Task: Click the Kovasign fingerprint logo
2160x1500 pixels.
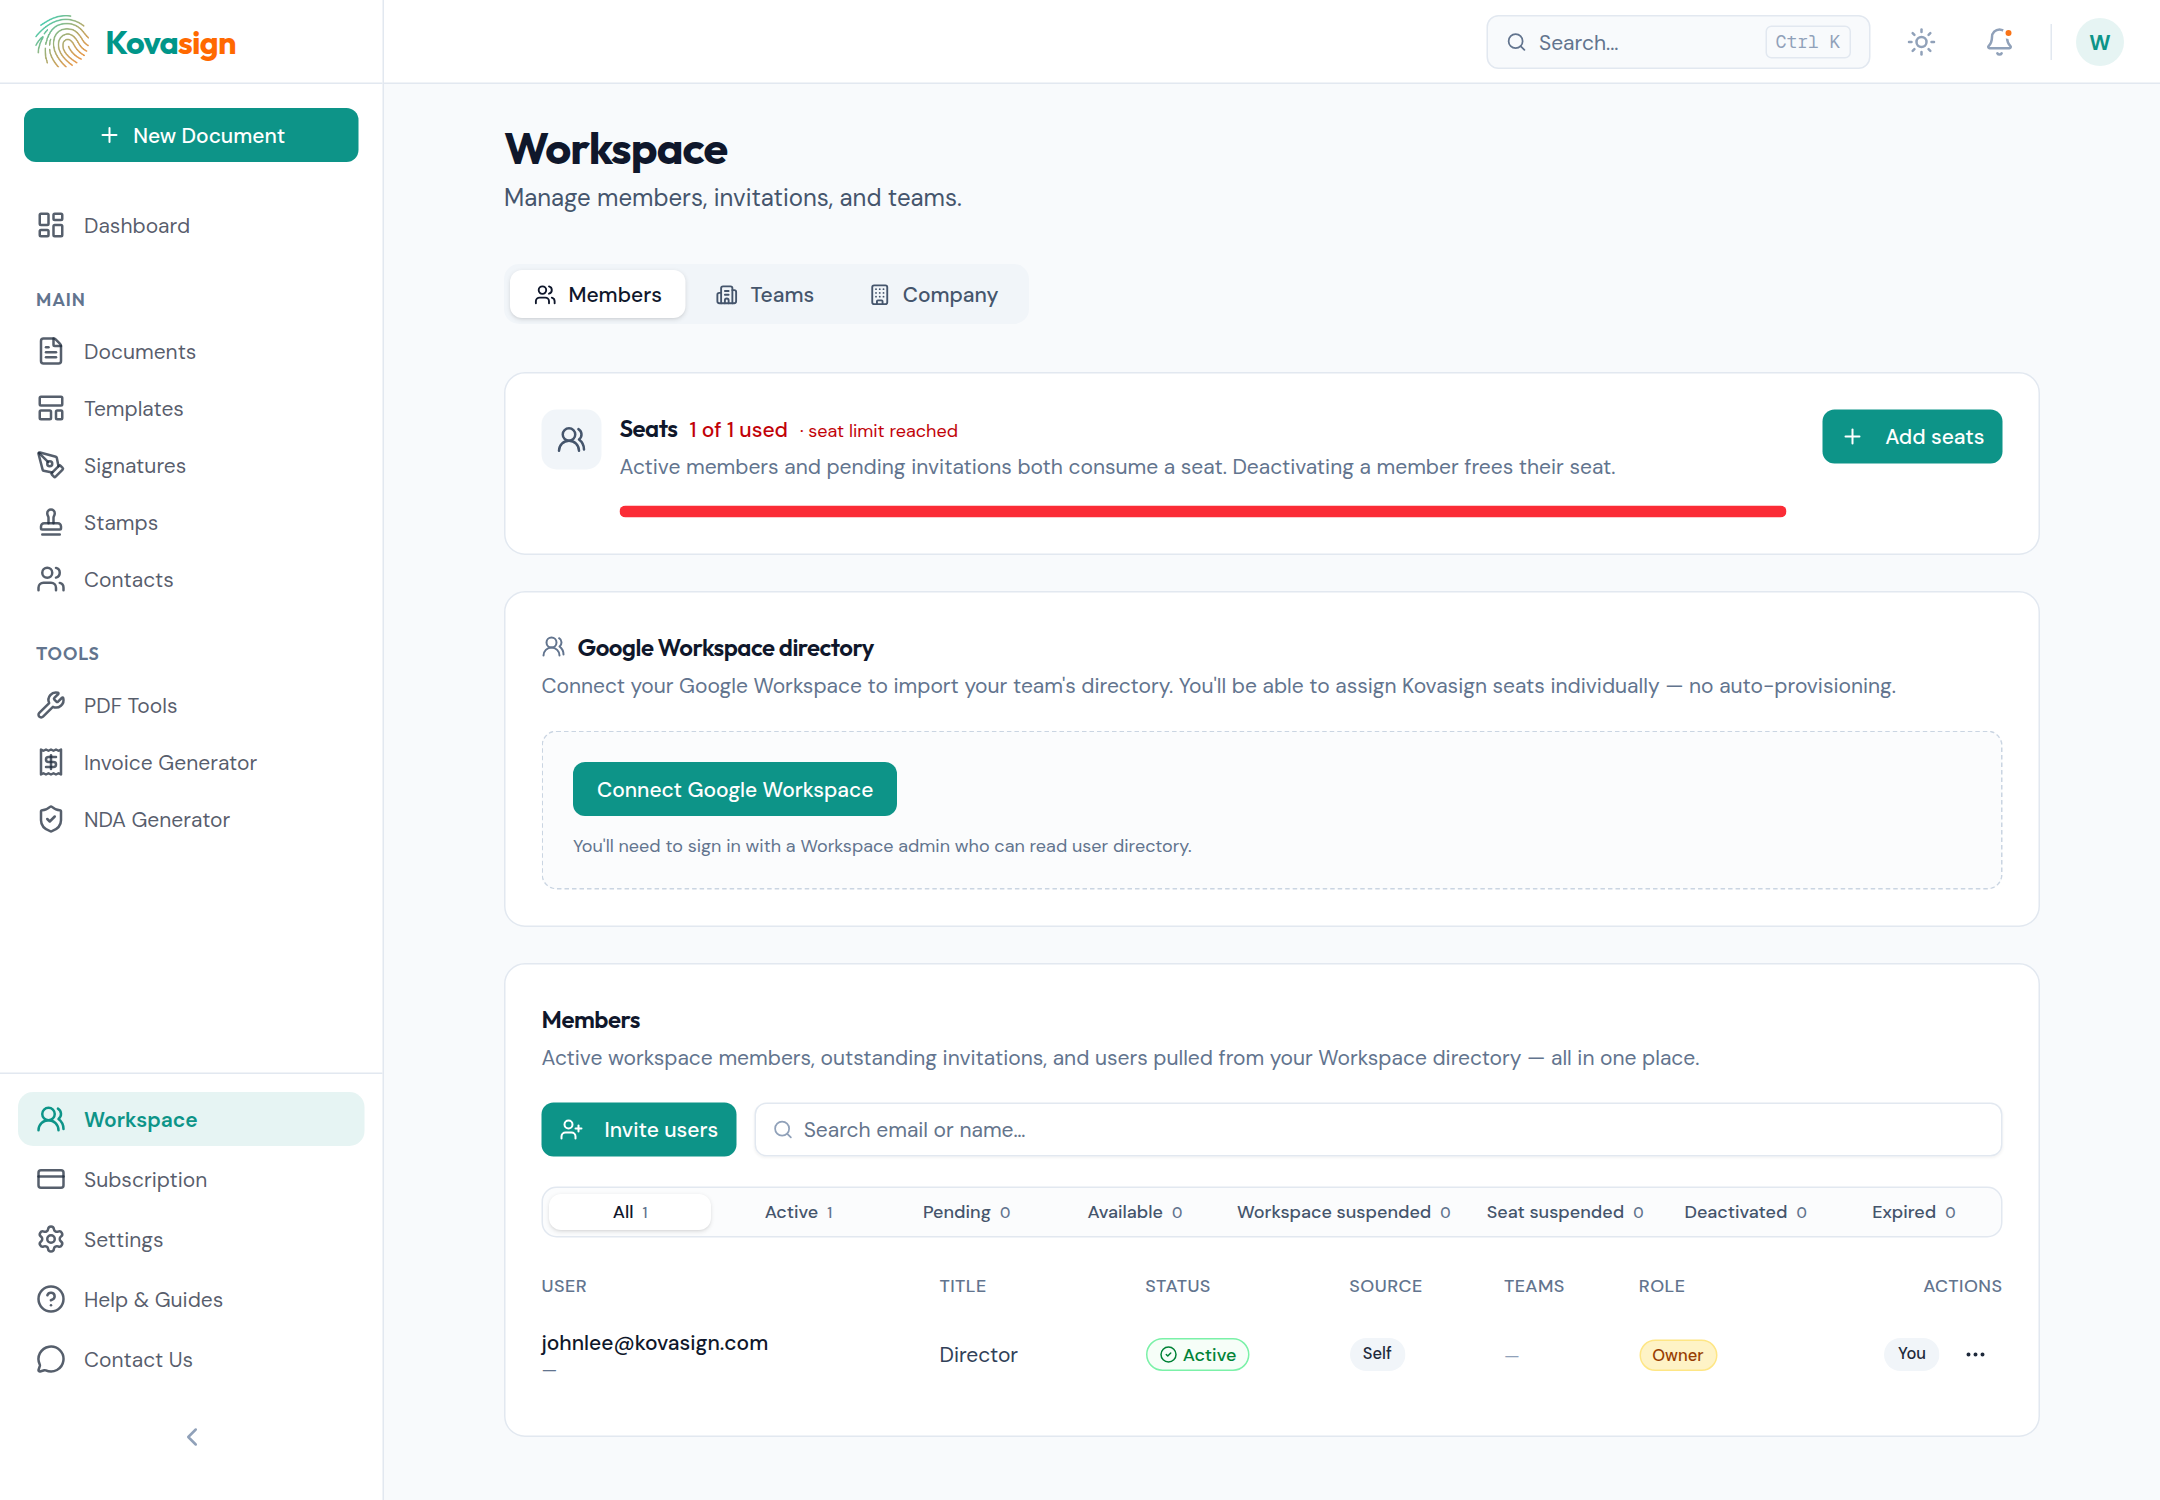Action: 62,42
